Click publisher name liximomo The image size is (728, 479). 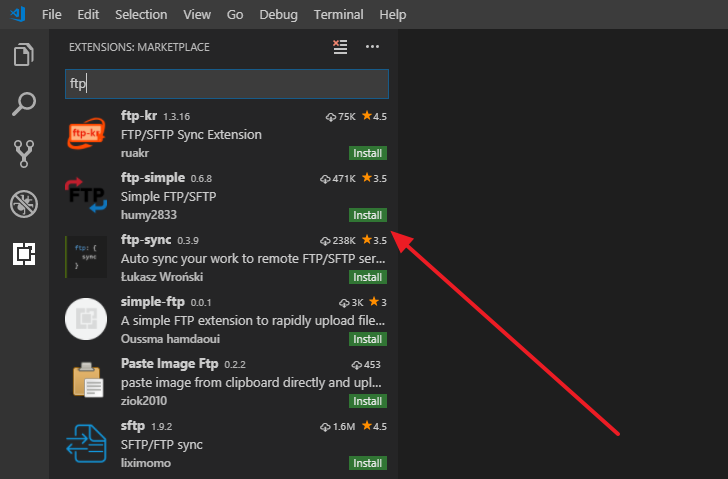click(146, 463)
